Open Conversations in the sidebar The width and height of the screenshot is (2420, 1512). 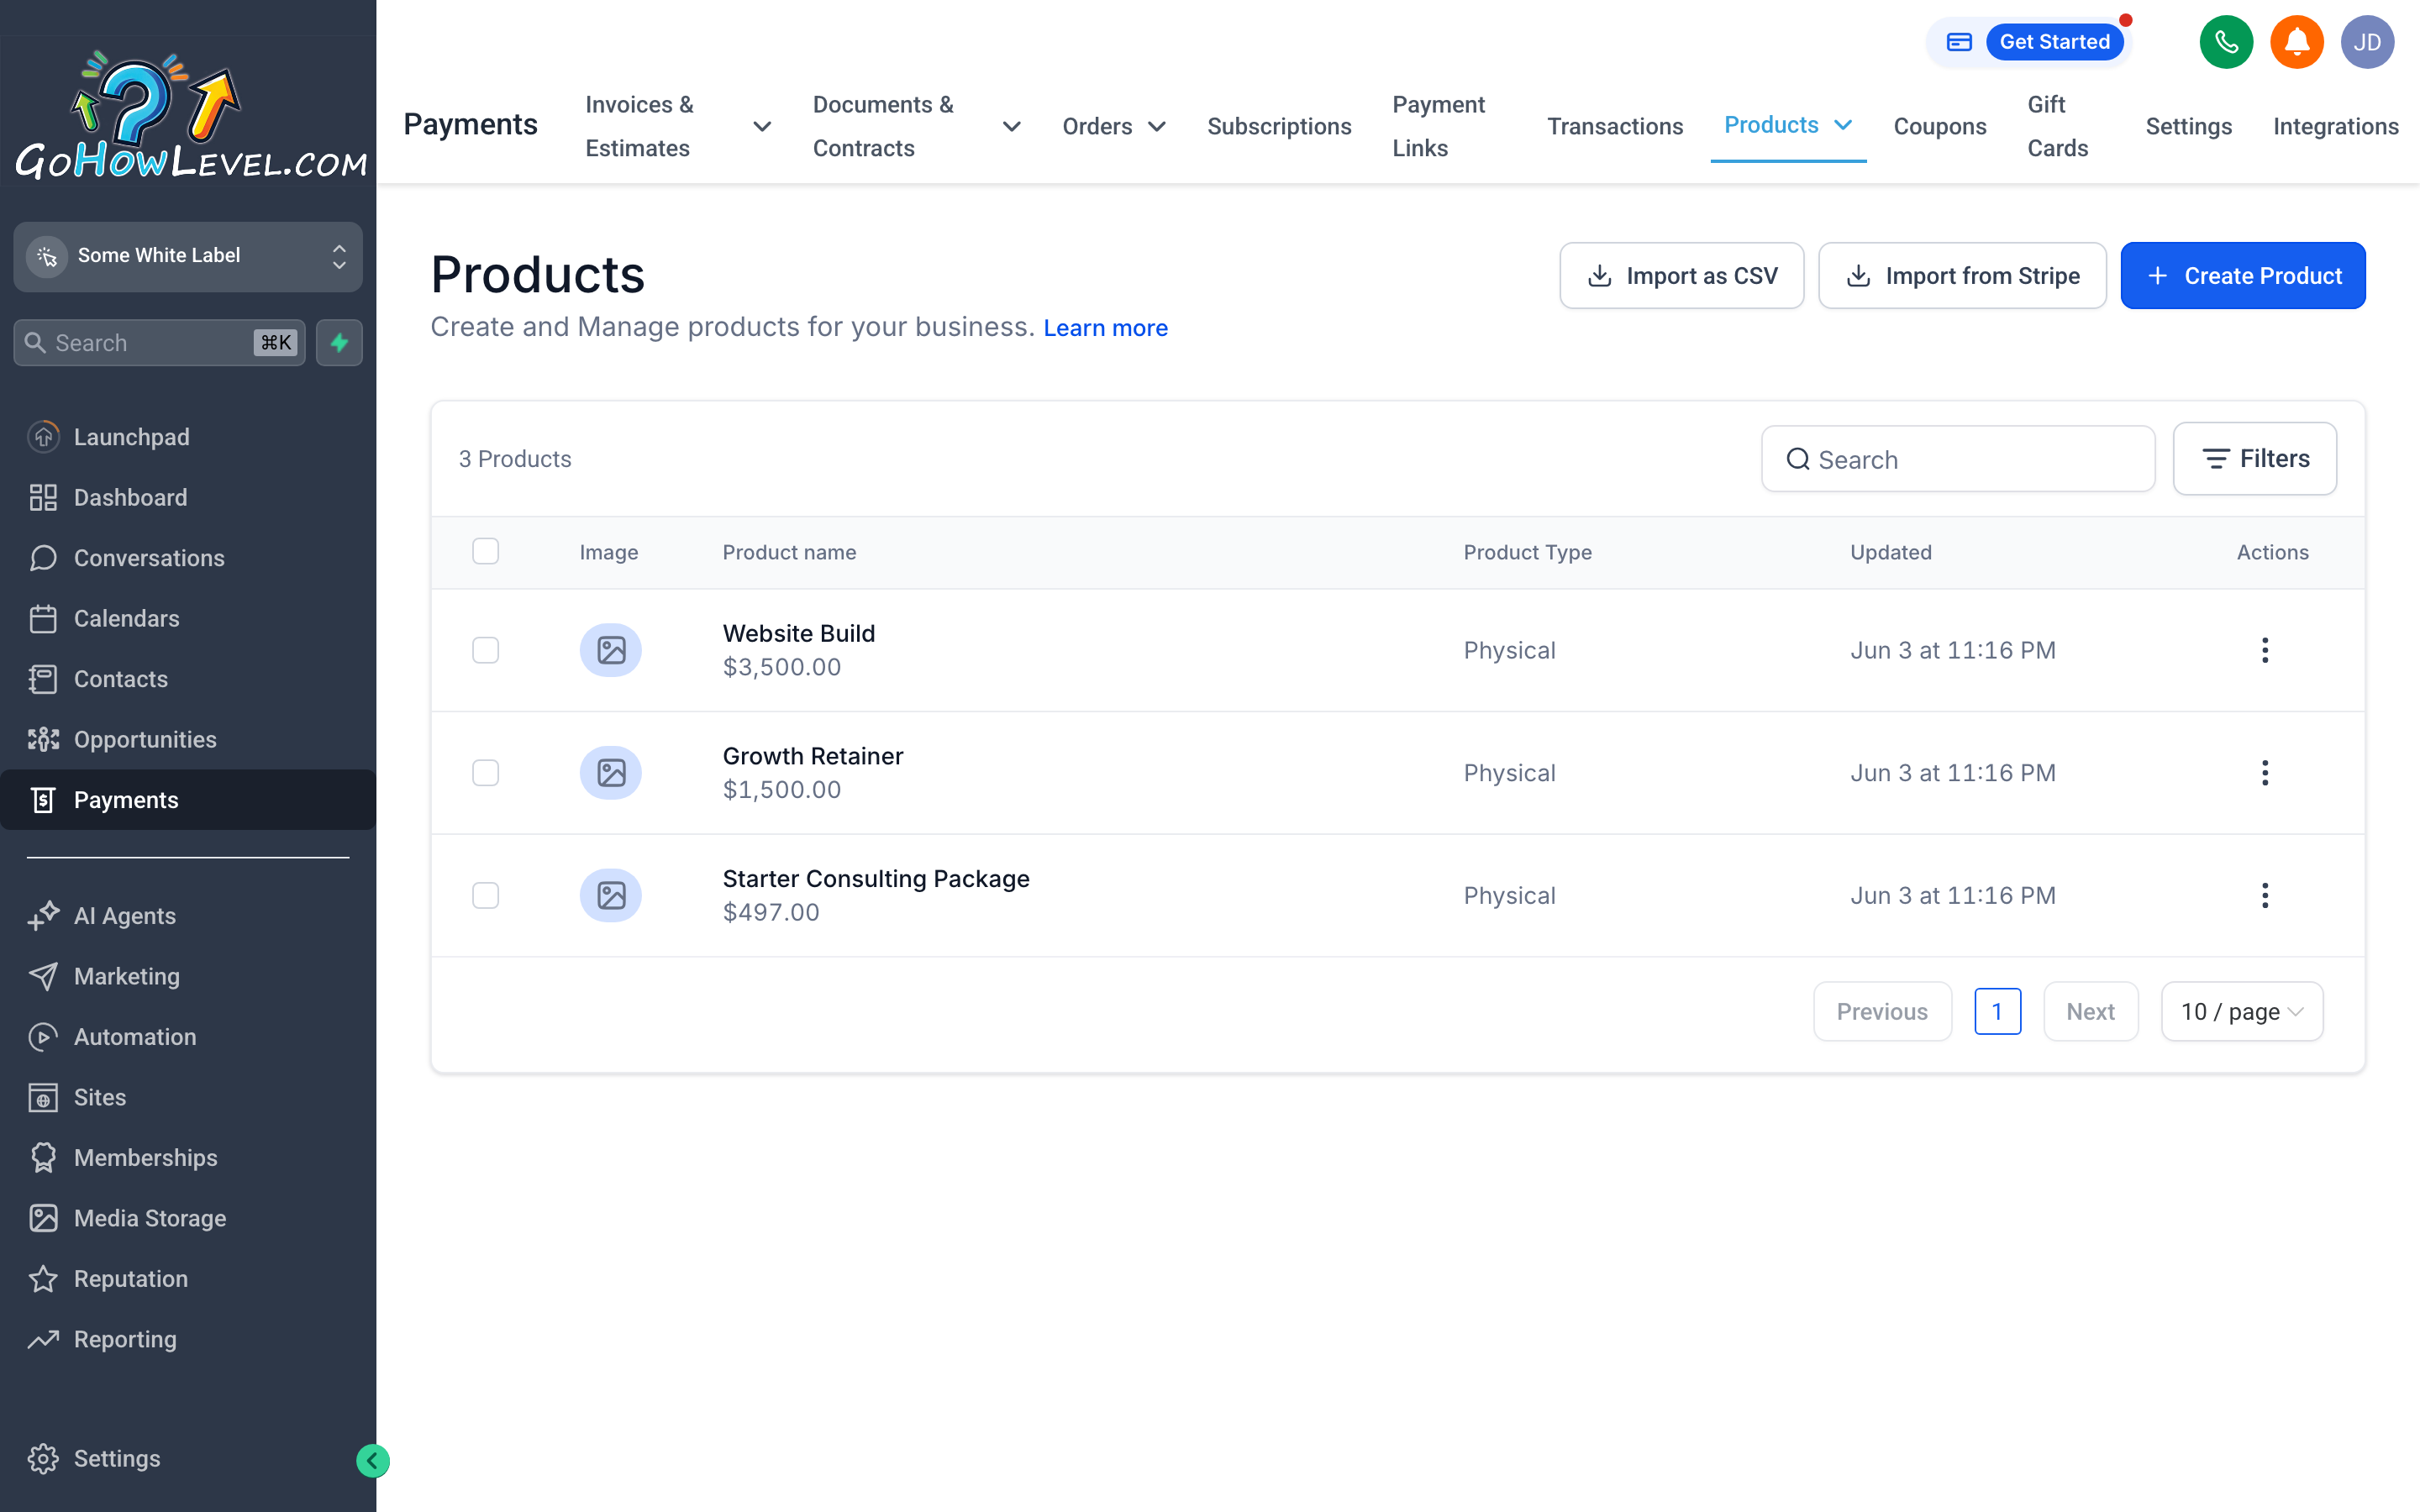[x=188, y=558]
